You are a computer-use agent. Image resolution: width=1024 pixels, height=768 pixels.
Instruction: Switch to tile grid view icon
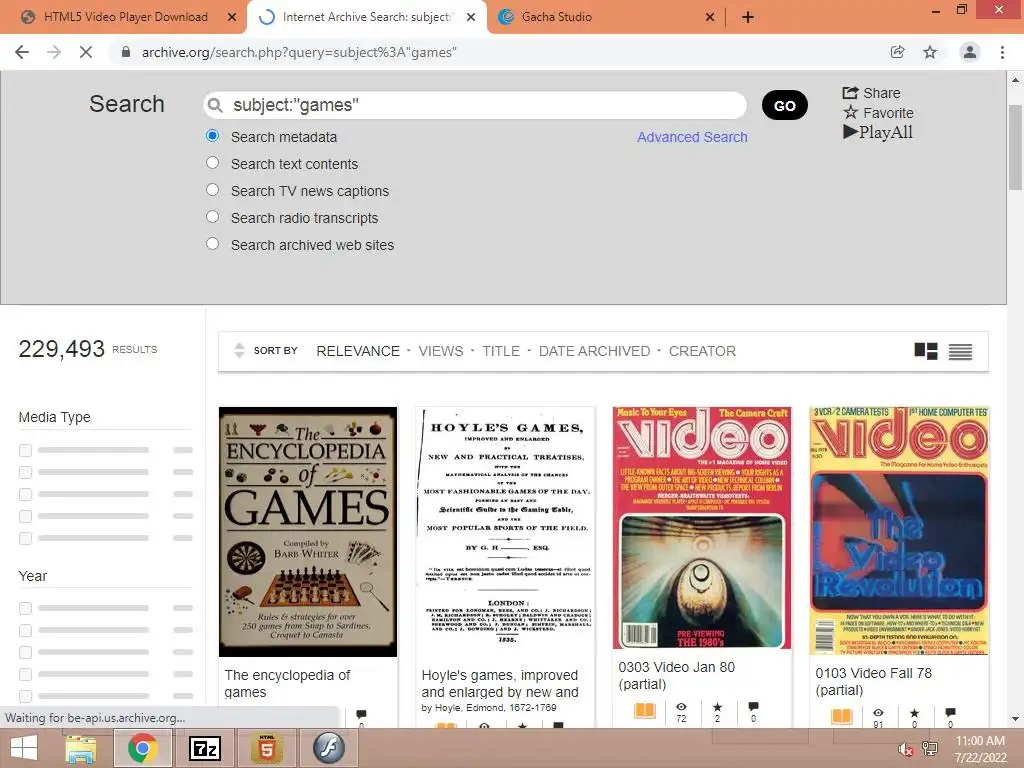(x=926, y=351)
